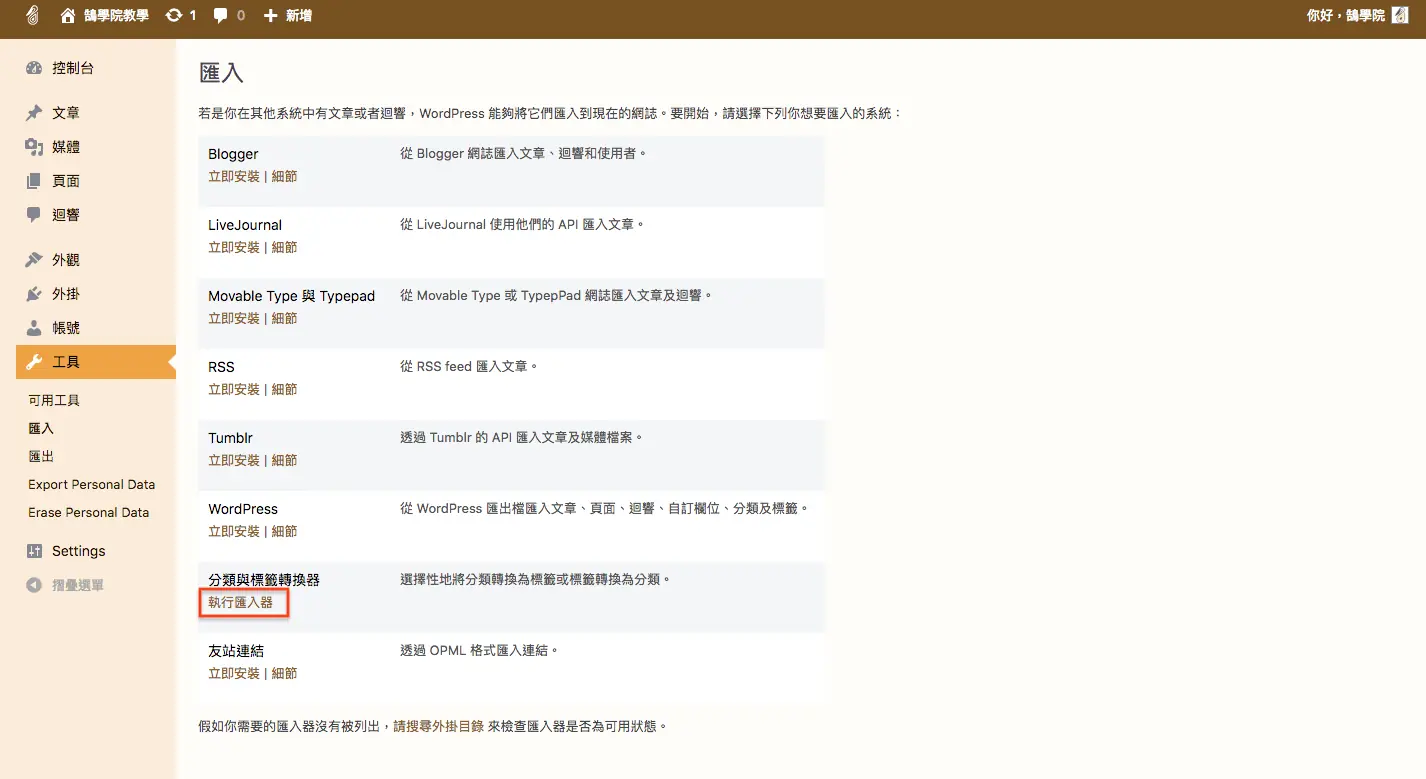The image size is (1426, 779).
Task: Open the 匯入 submenu item
Action: 41,428
